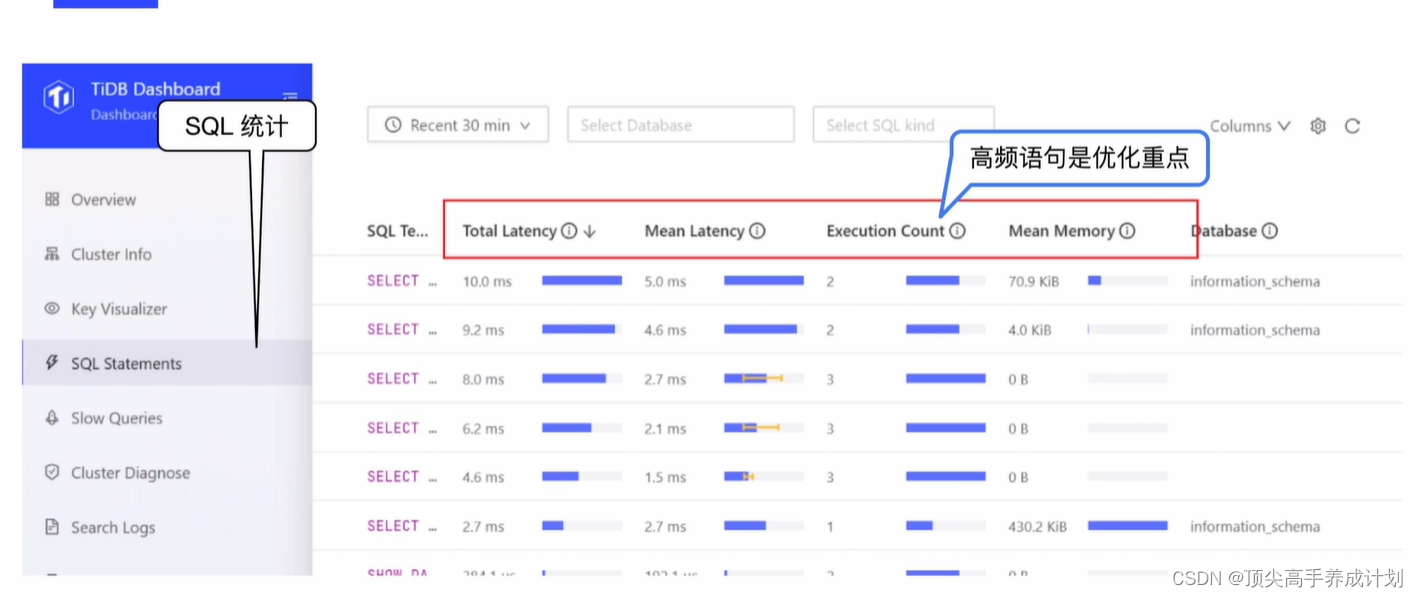This screenshot has height=597, width=1418.
Task: Click the SQL Statements lightning icon
Action: (x=53, y=363)
